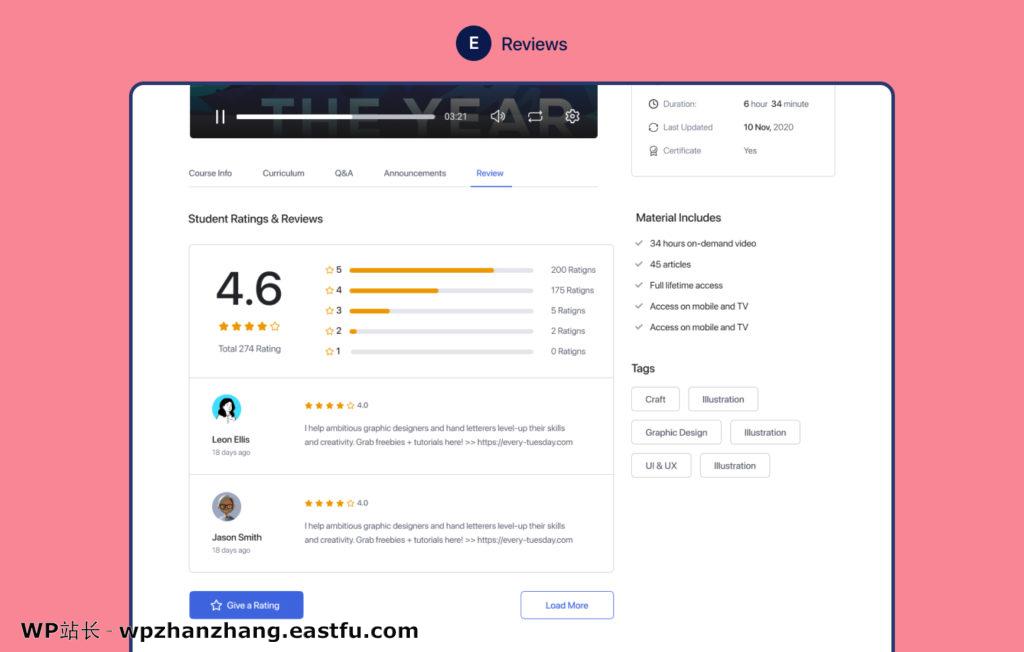Switch to the Curriculum tab

tap(283, 172)
